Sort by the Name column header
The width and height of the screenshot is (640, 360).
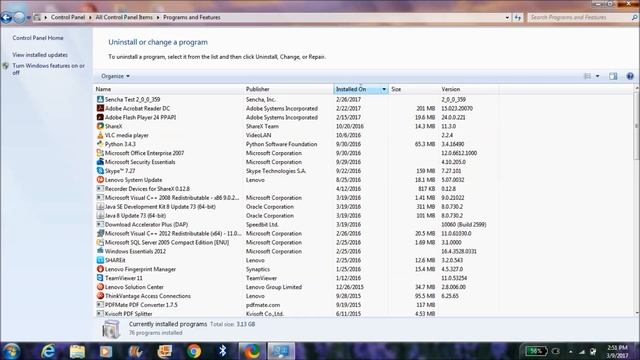point(168,89)
